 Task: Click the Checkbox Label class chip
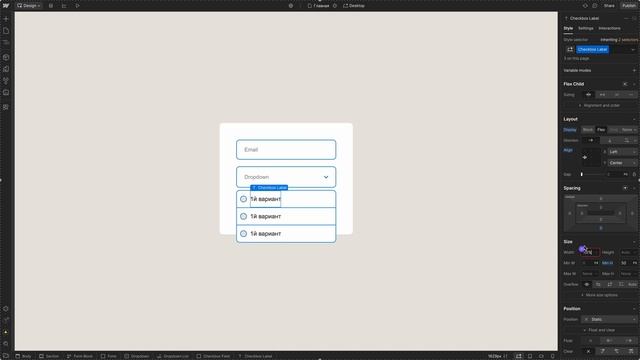click(592, 49)
